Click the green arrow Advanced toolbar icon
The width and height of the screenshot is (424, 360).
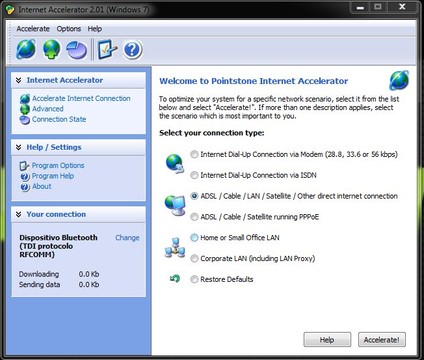click(x=51, y=49)
